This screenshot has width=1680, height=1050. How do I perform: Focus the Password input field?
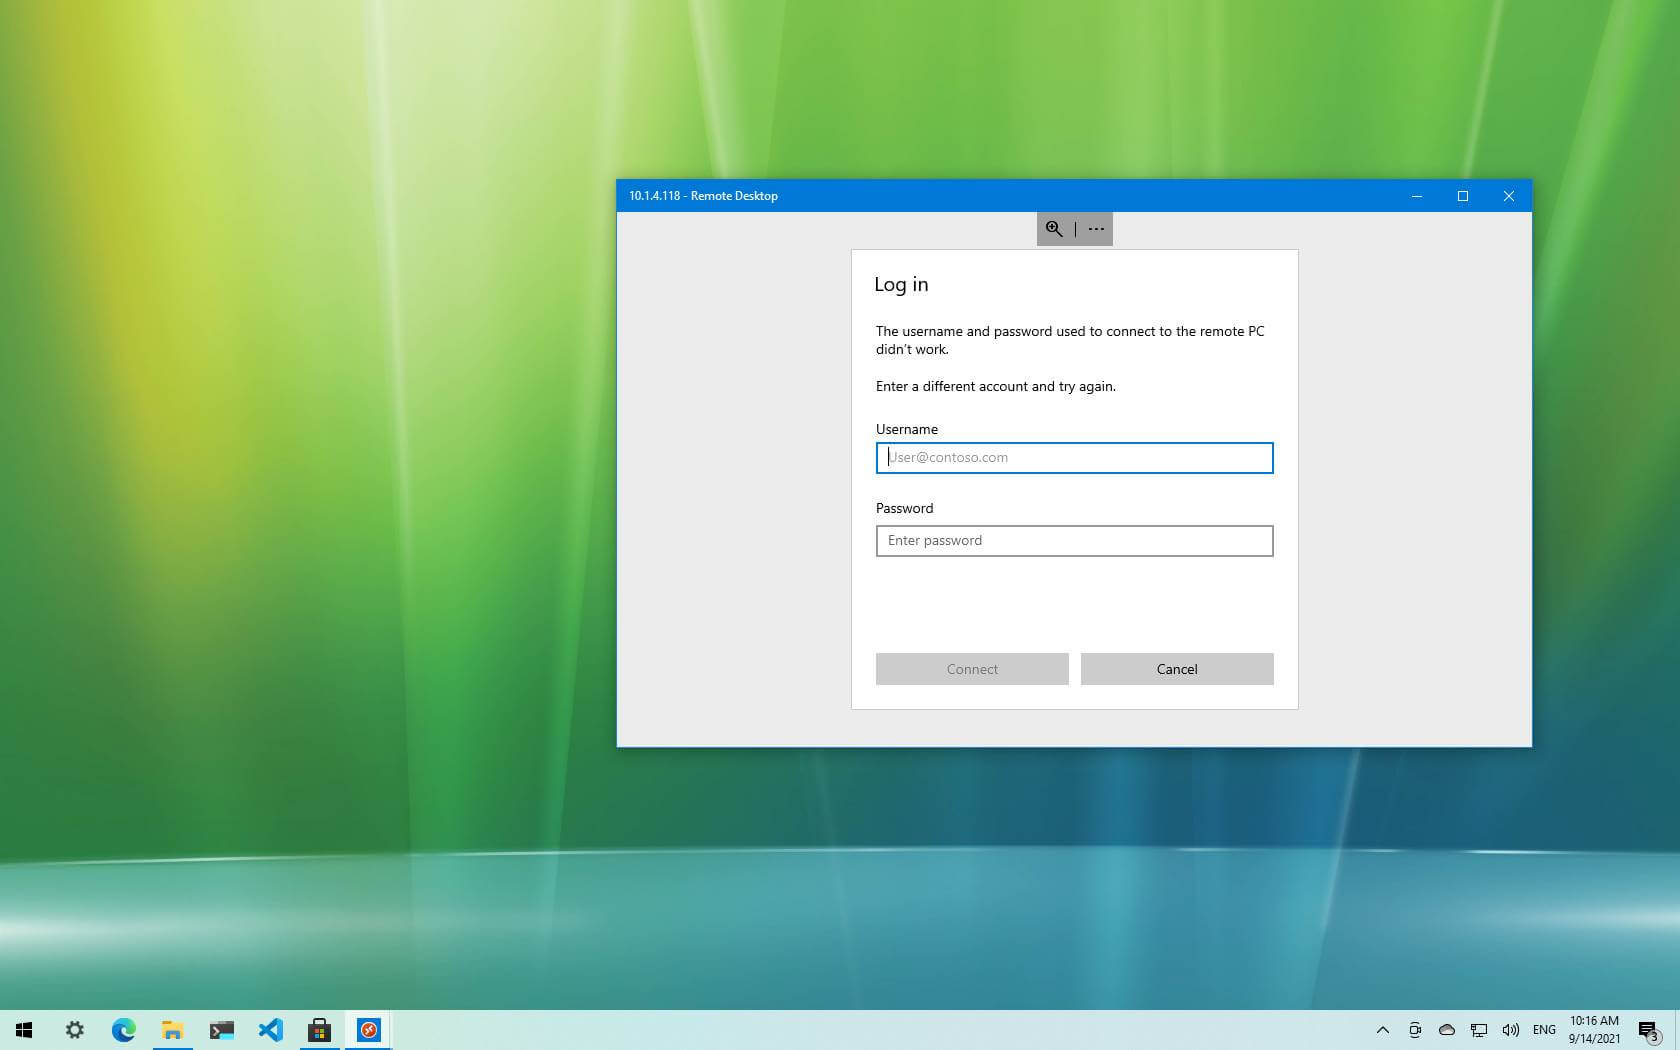[1074, 541]
